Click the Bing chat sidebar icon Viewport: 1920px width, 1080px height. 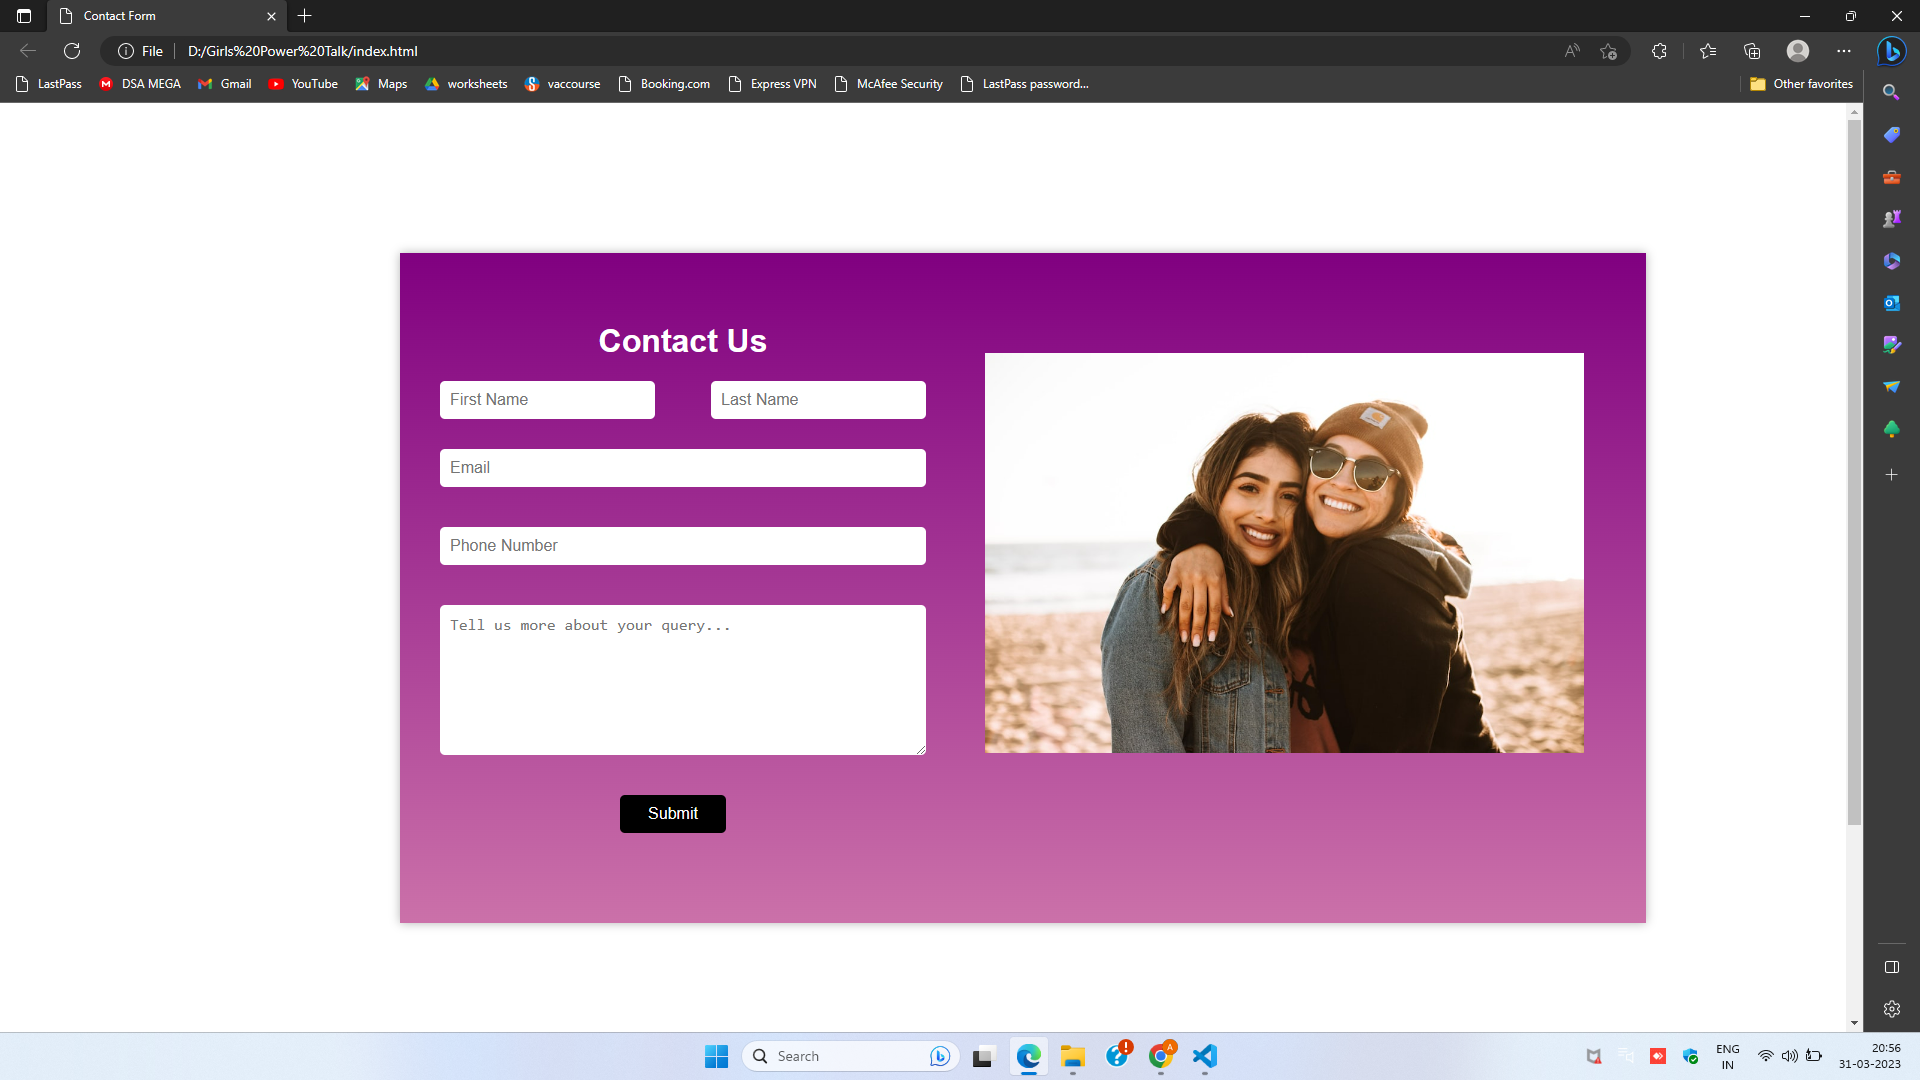1891,51
